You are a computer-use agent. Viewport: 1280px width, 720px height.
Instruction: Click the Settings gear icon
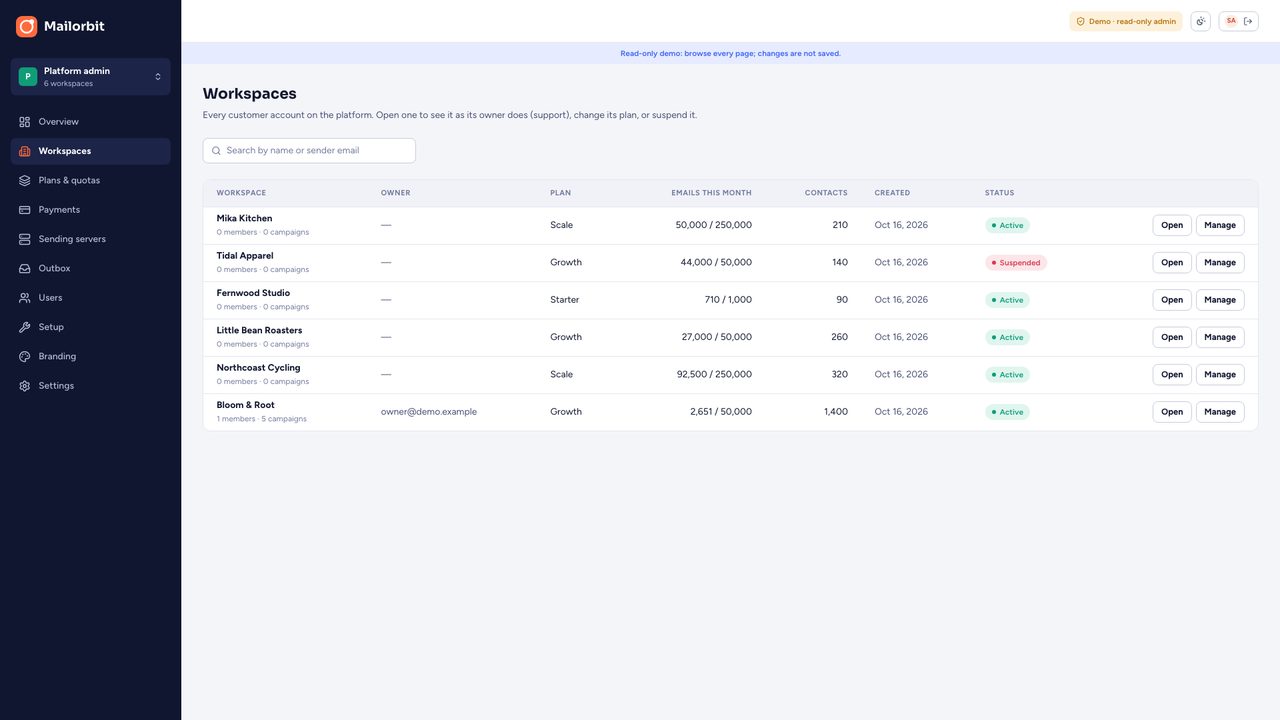[25, 386]
